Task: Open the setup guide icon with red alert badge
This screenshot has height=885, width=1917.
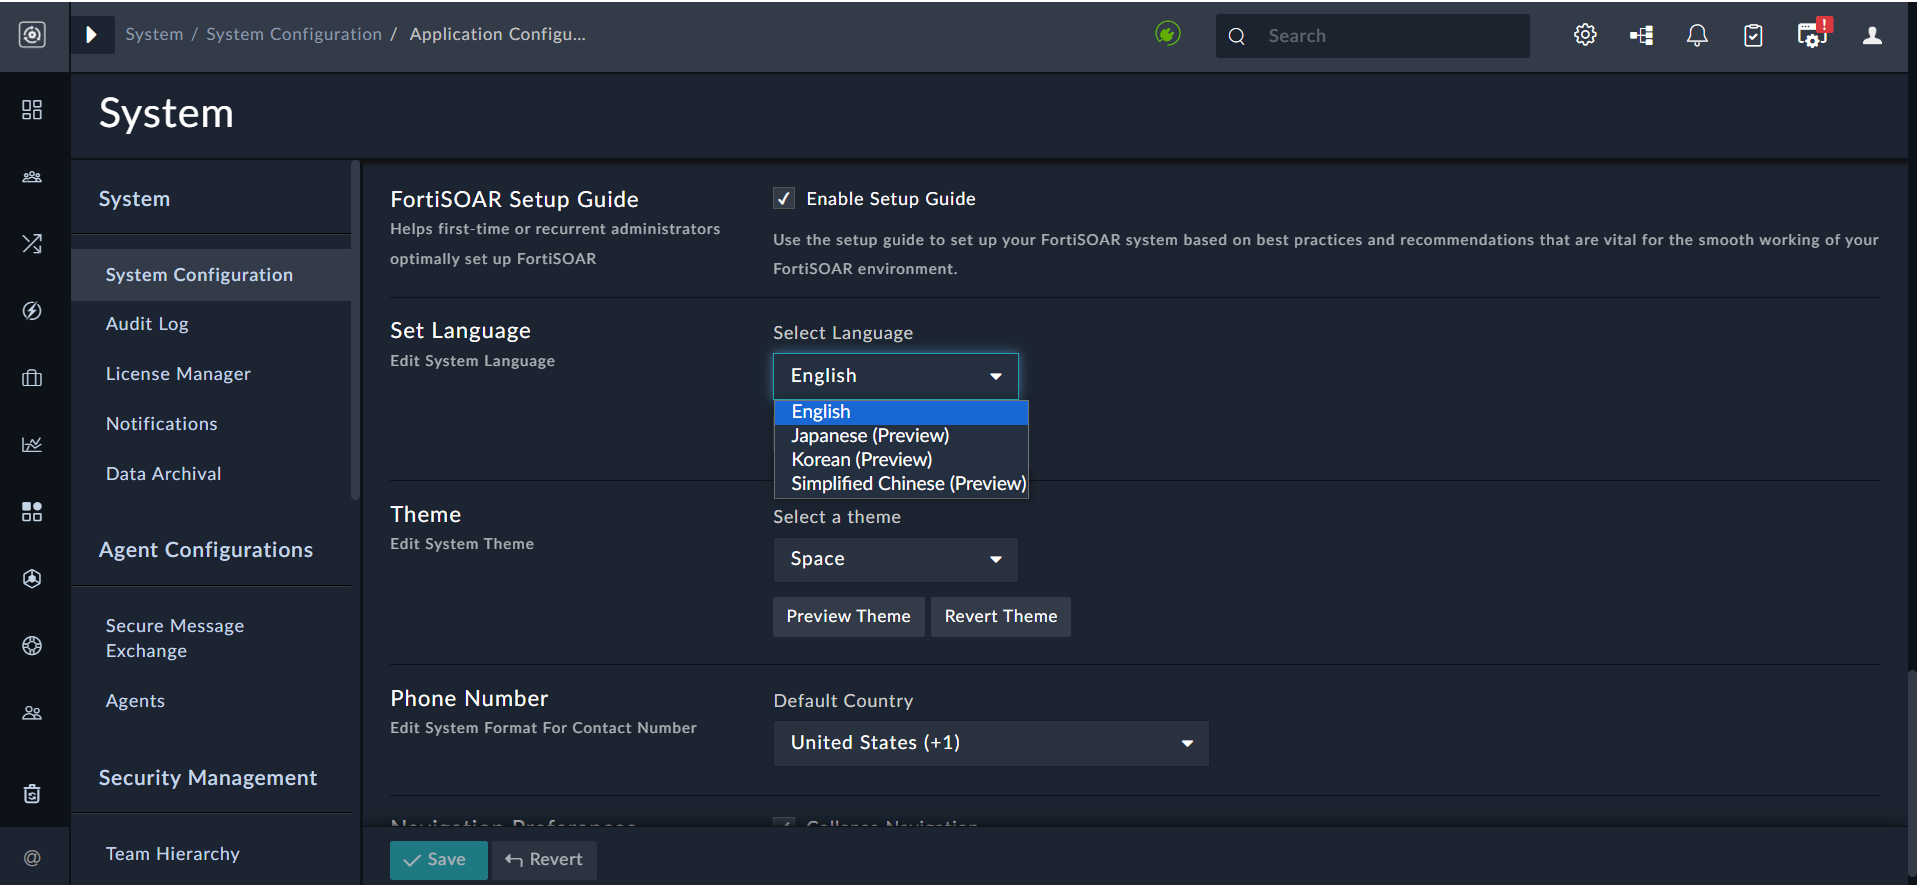Action: pos(1813,34)
